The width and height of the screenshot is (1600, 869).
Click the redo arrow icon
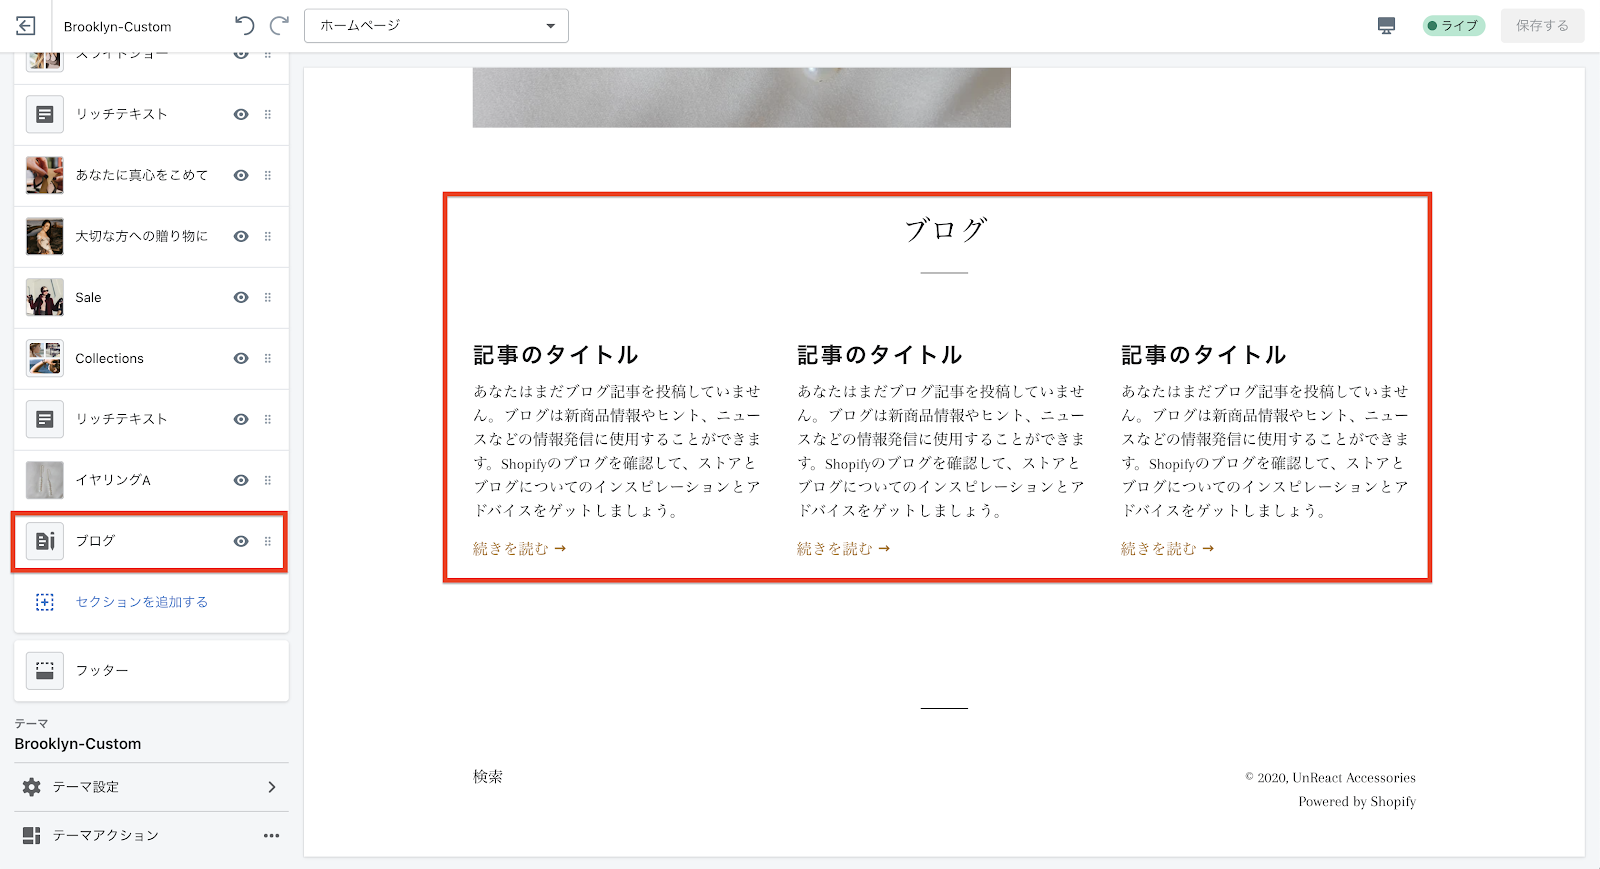280,26
